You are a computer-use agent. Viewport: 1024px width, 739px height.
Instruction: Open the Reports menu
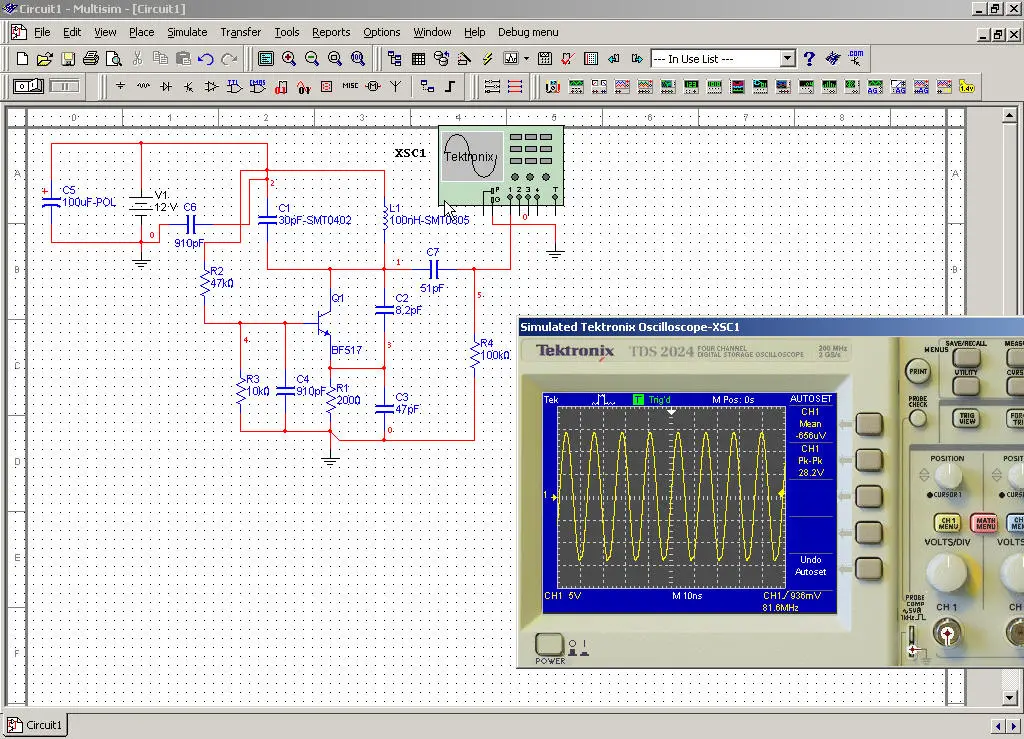pos(331,32)
